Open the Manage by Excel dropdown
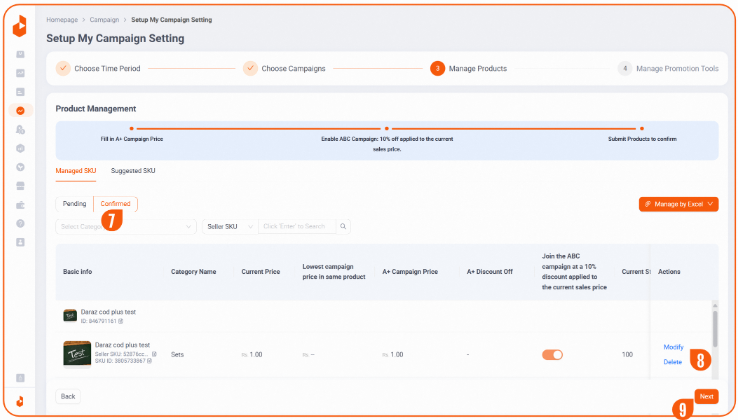 (678, 204)
